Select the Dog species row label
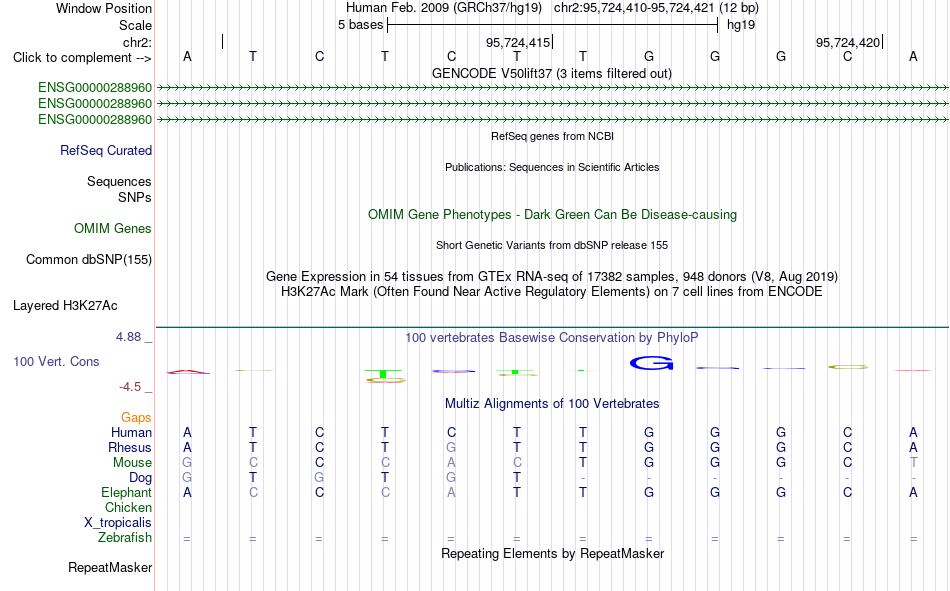Screen dimensions: 950x591 click(140, 478)
